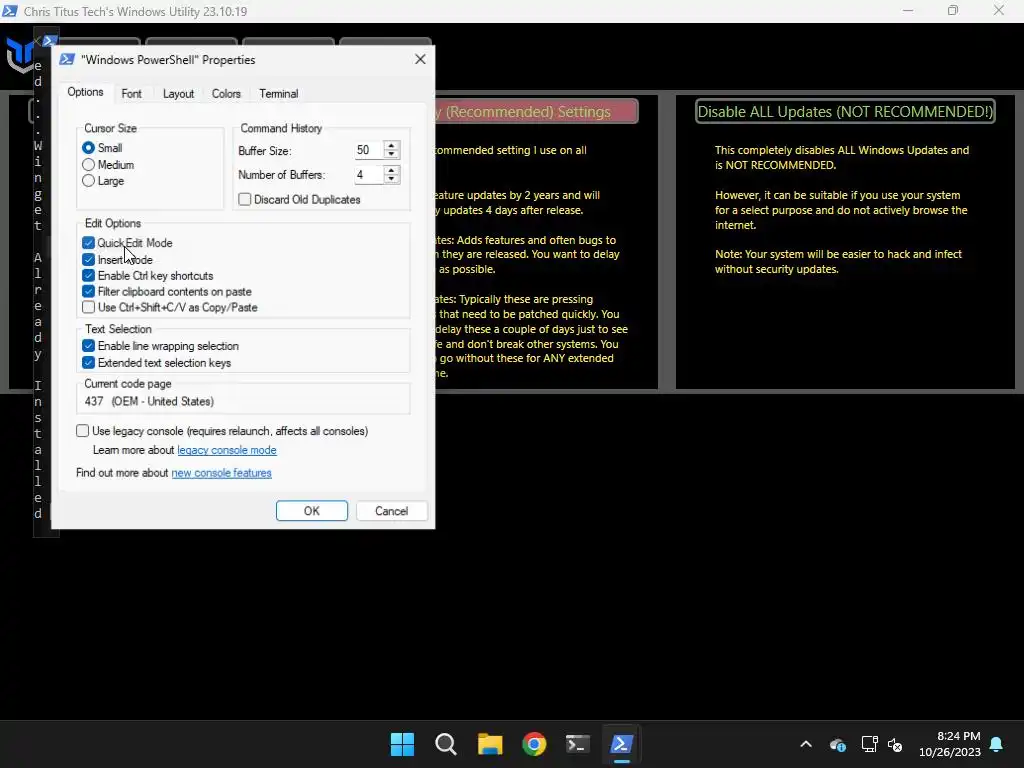Check Discard Old Duplicates
This screenshot has height=768, width=1024.
point(244,199)
